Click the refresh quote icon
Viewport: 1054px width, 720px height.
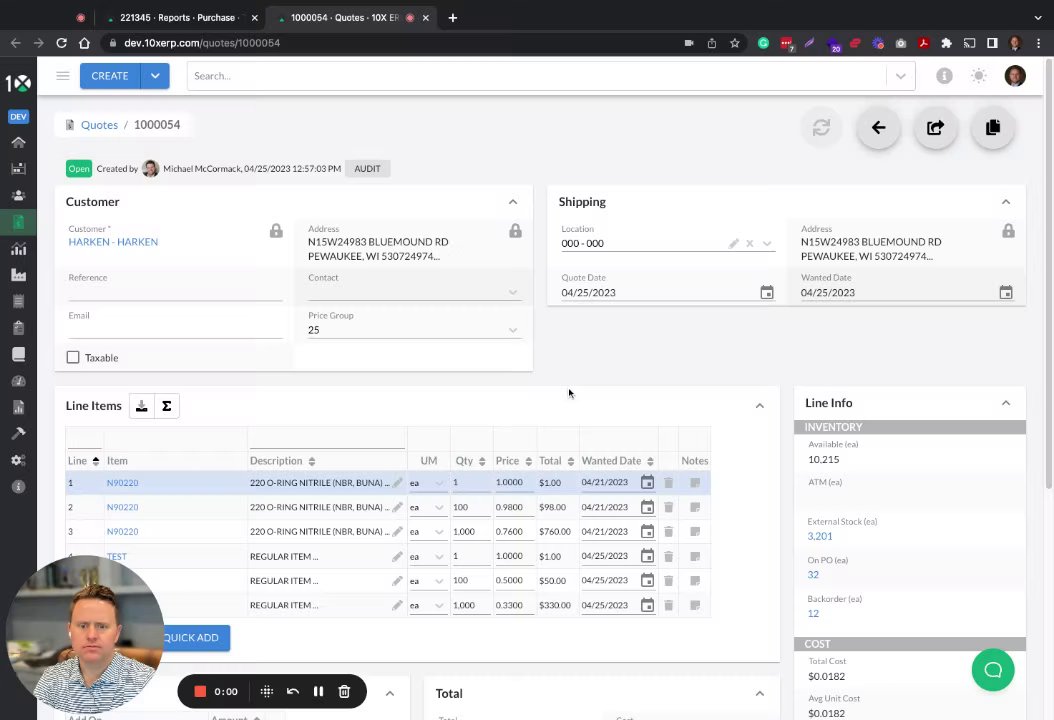pos(821,127)
